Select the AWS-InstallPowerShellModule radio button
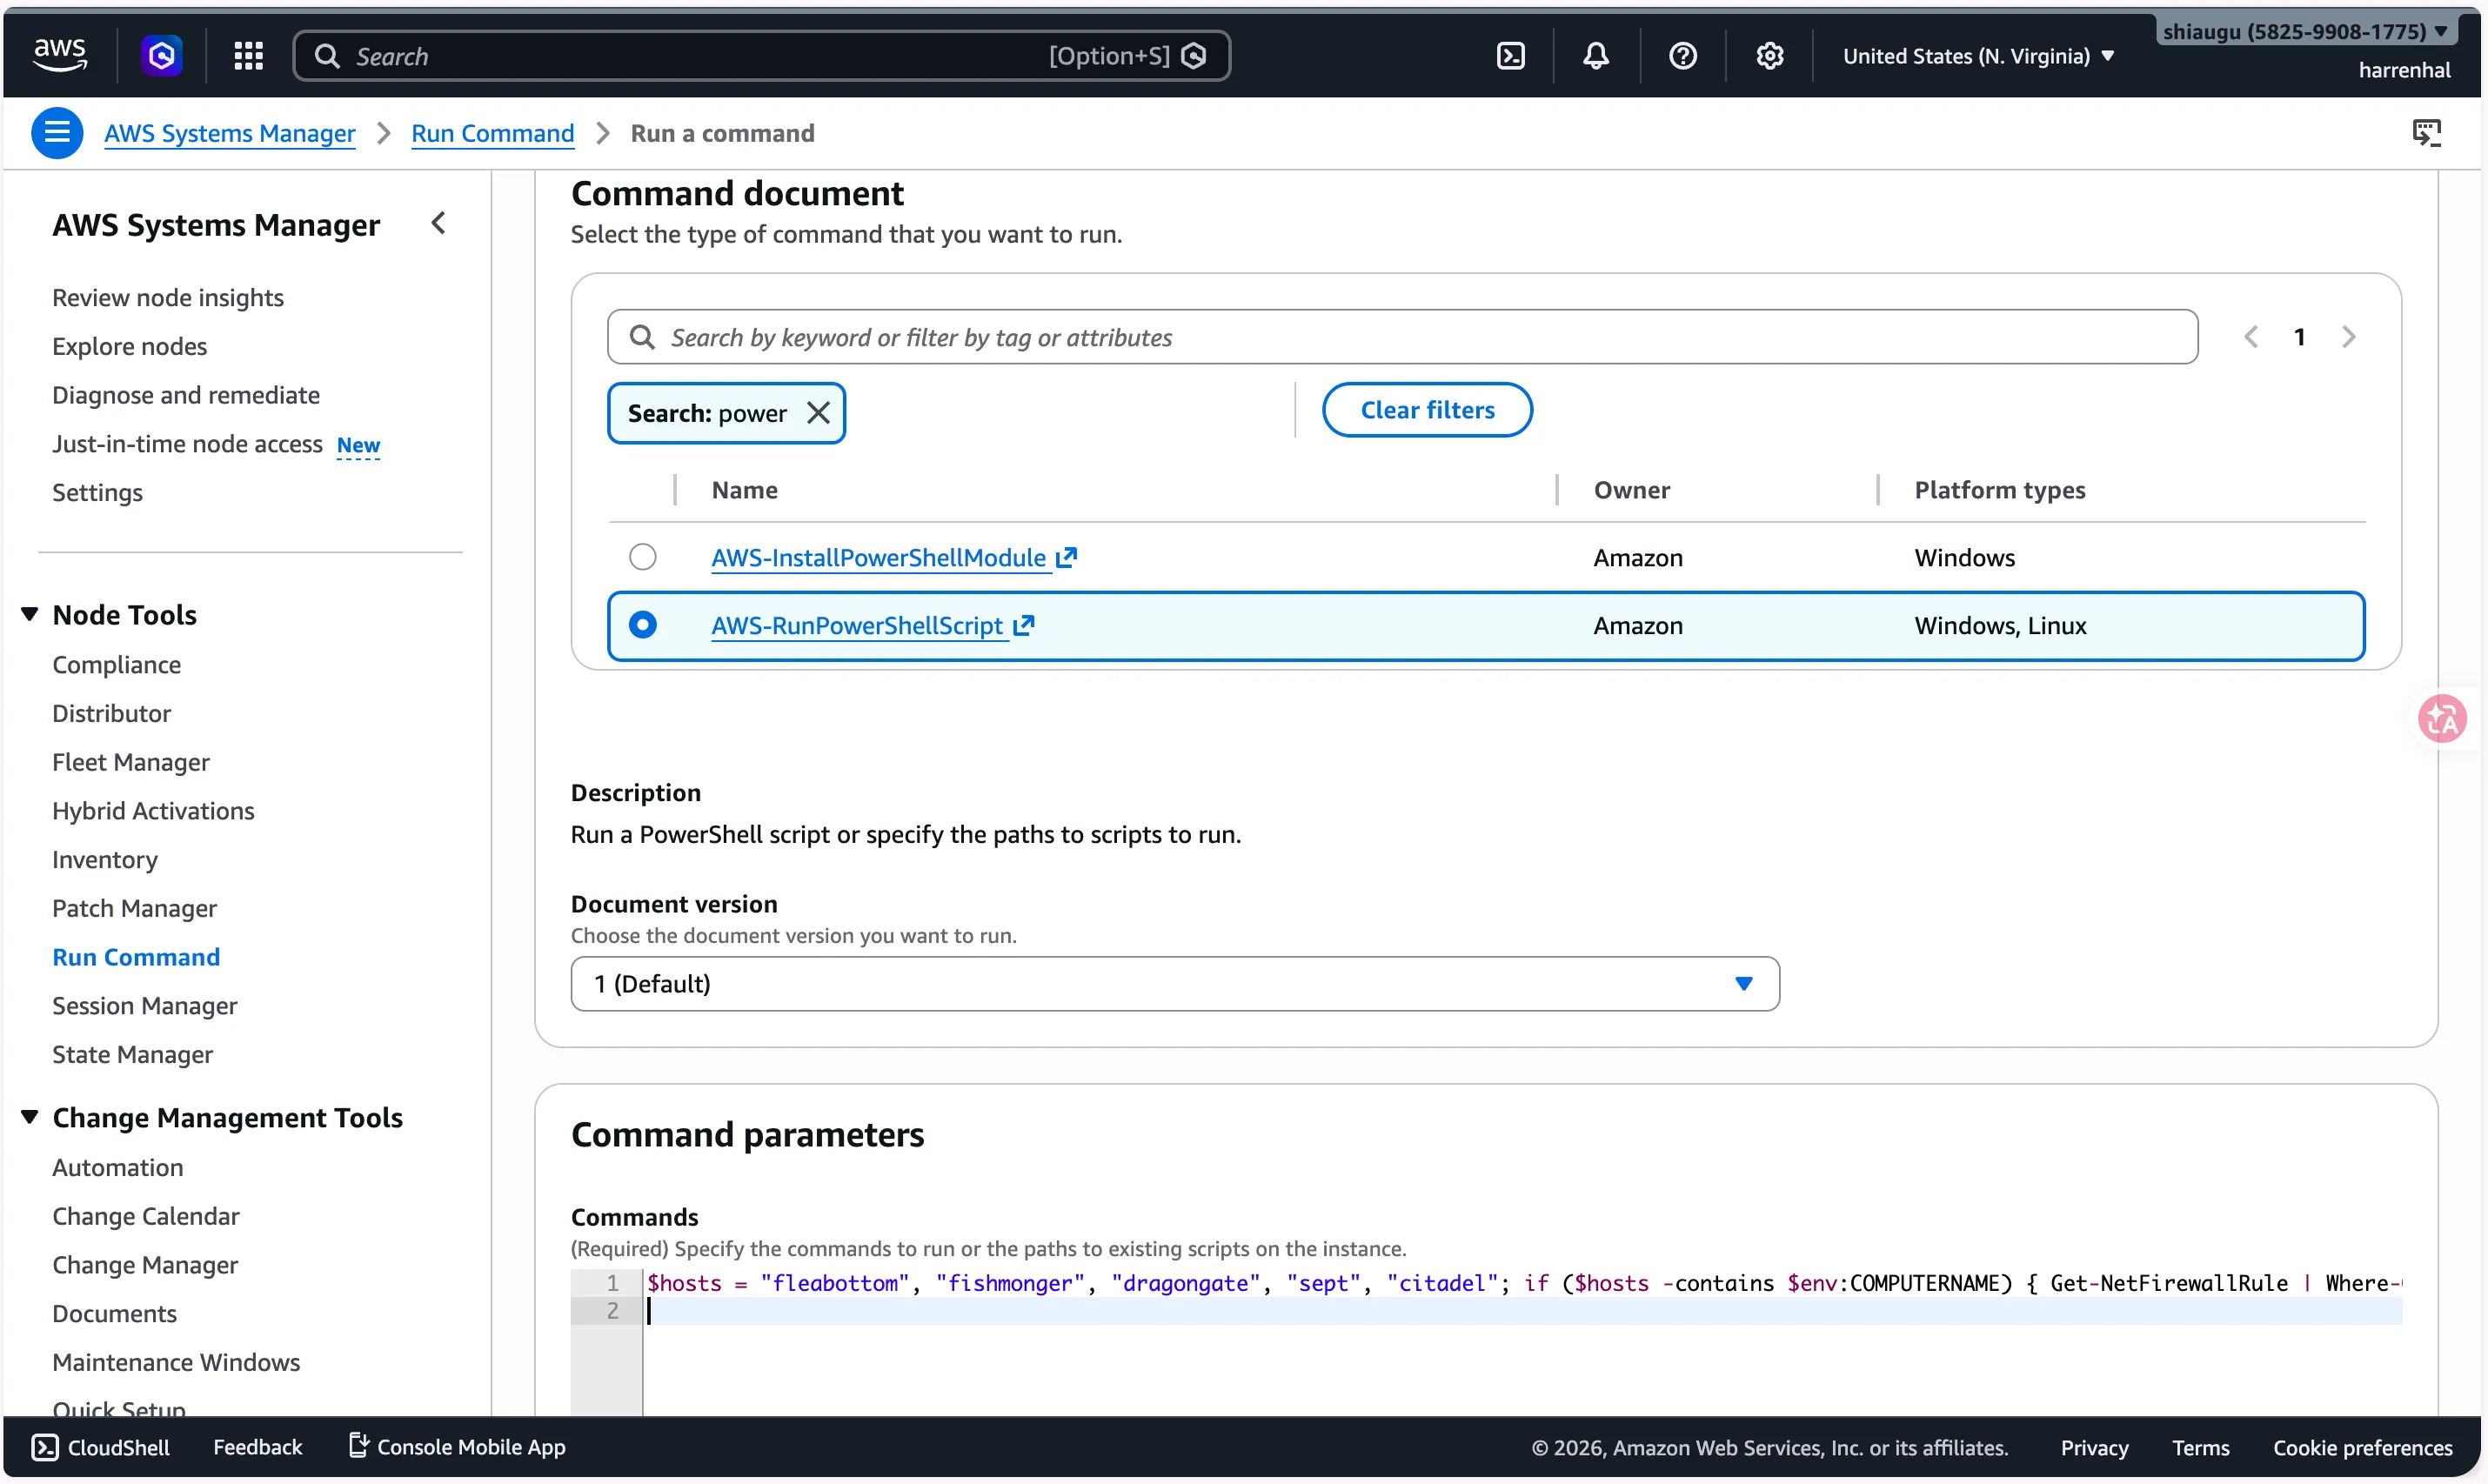The image size is (2488, 1484). 643,557
